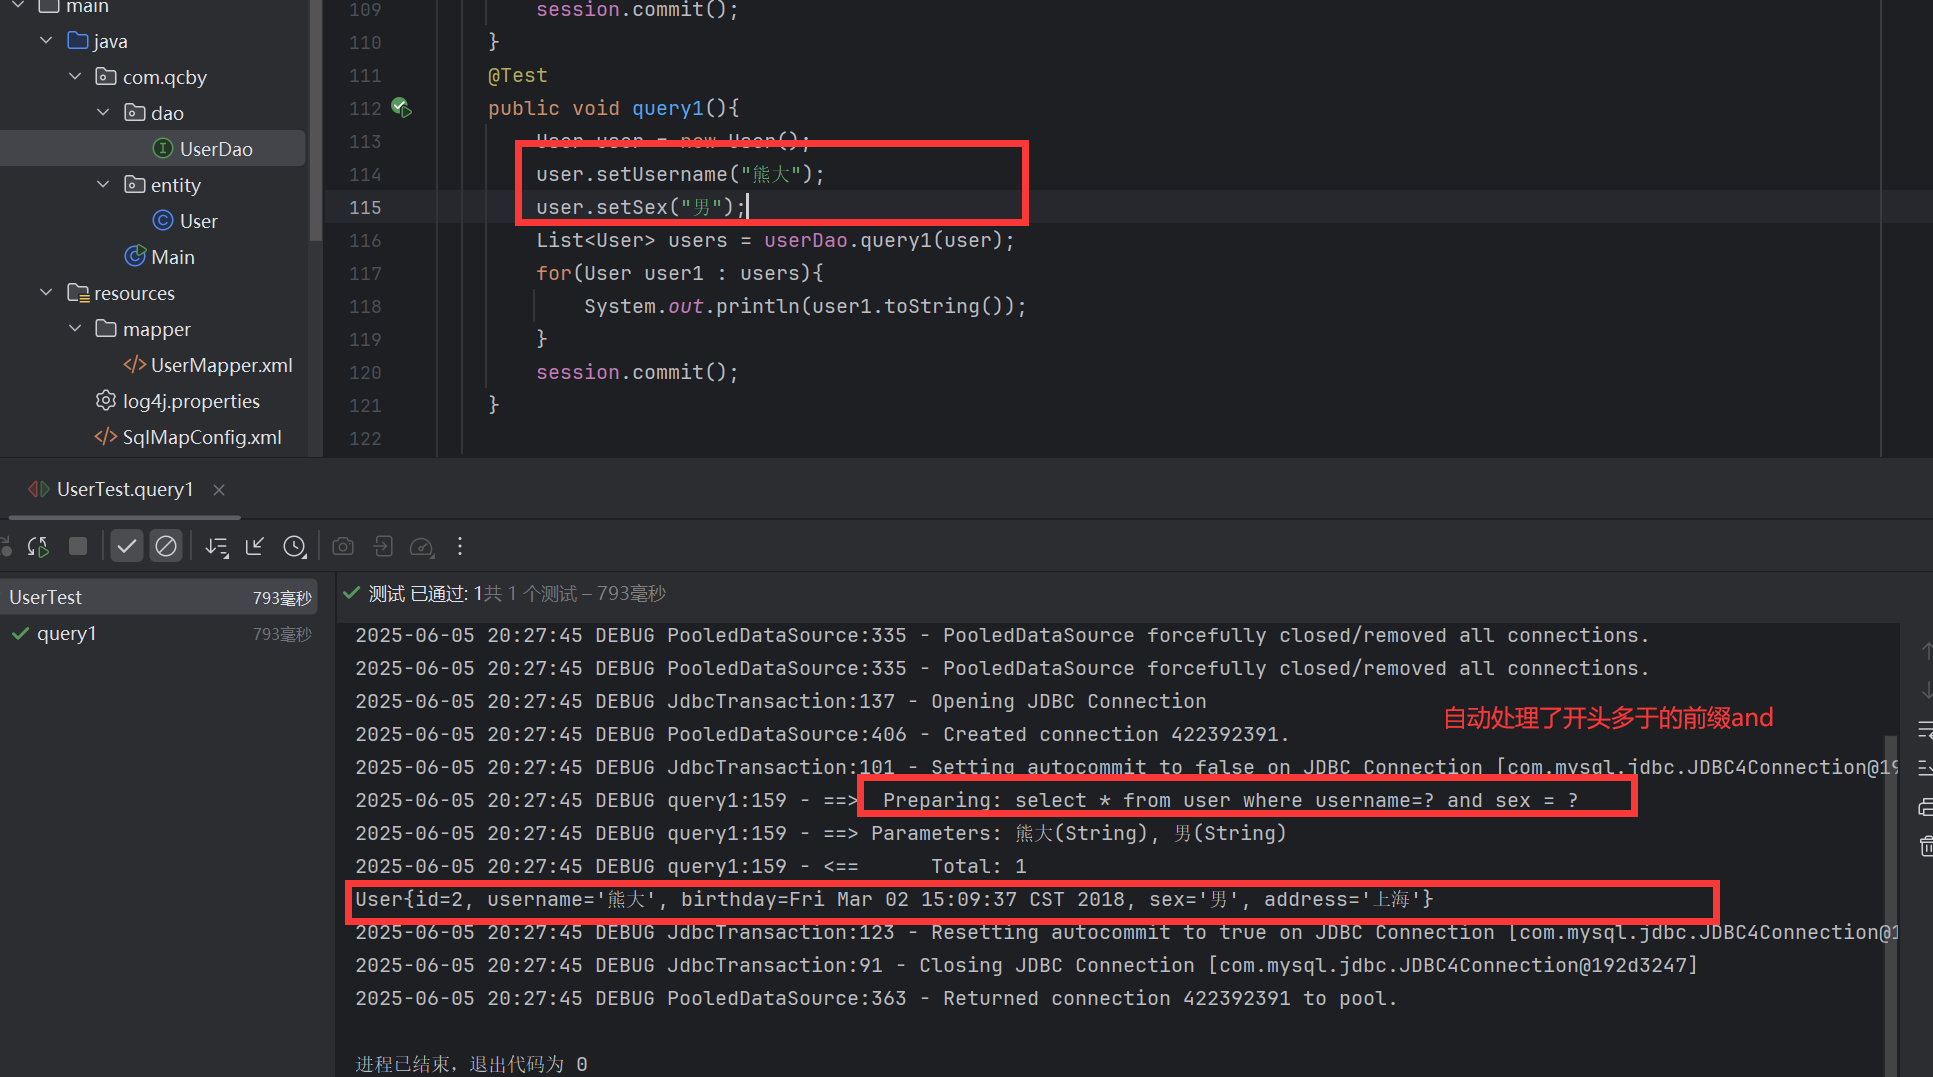The image size is (1933, 1077).
Task: Toggle Show Ignored tests filter
Action: pos(166,546)
